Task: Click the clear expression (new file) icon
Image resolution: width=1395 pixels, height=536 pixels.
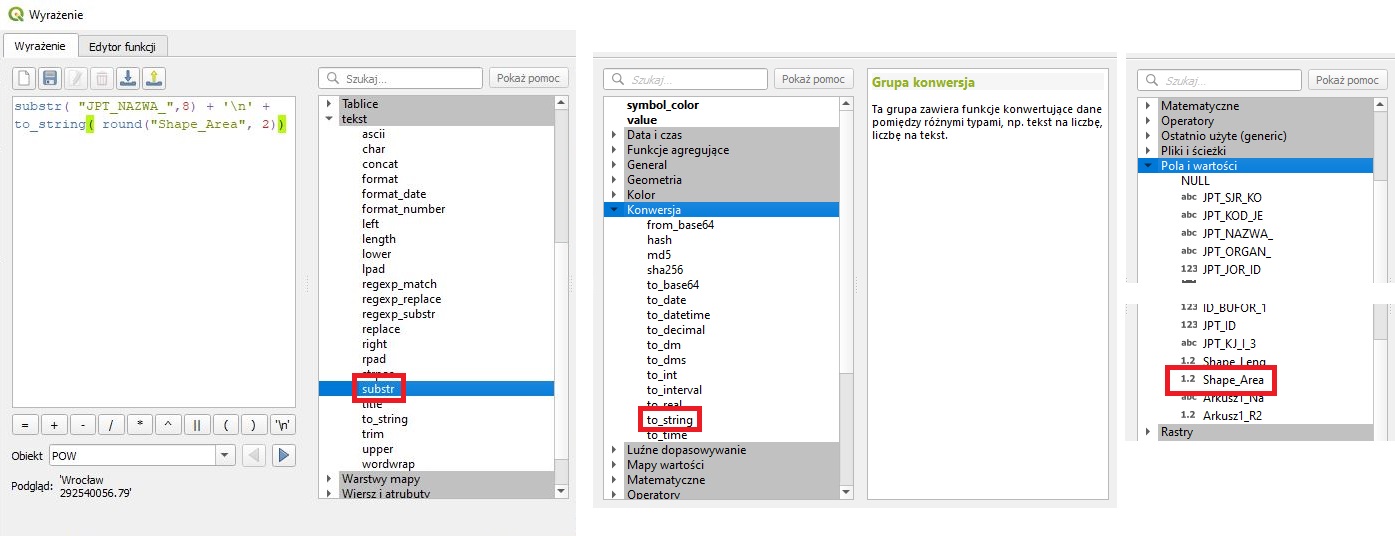Action: click(24, 78)
